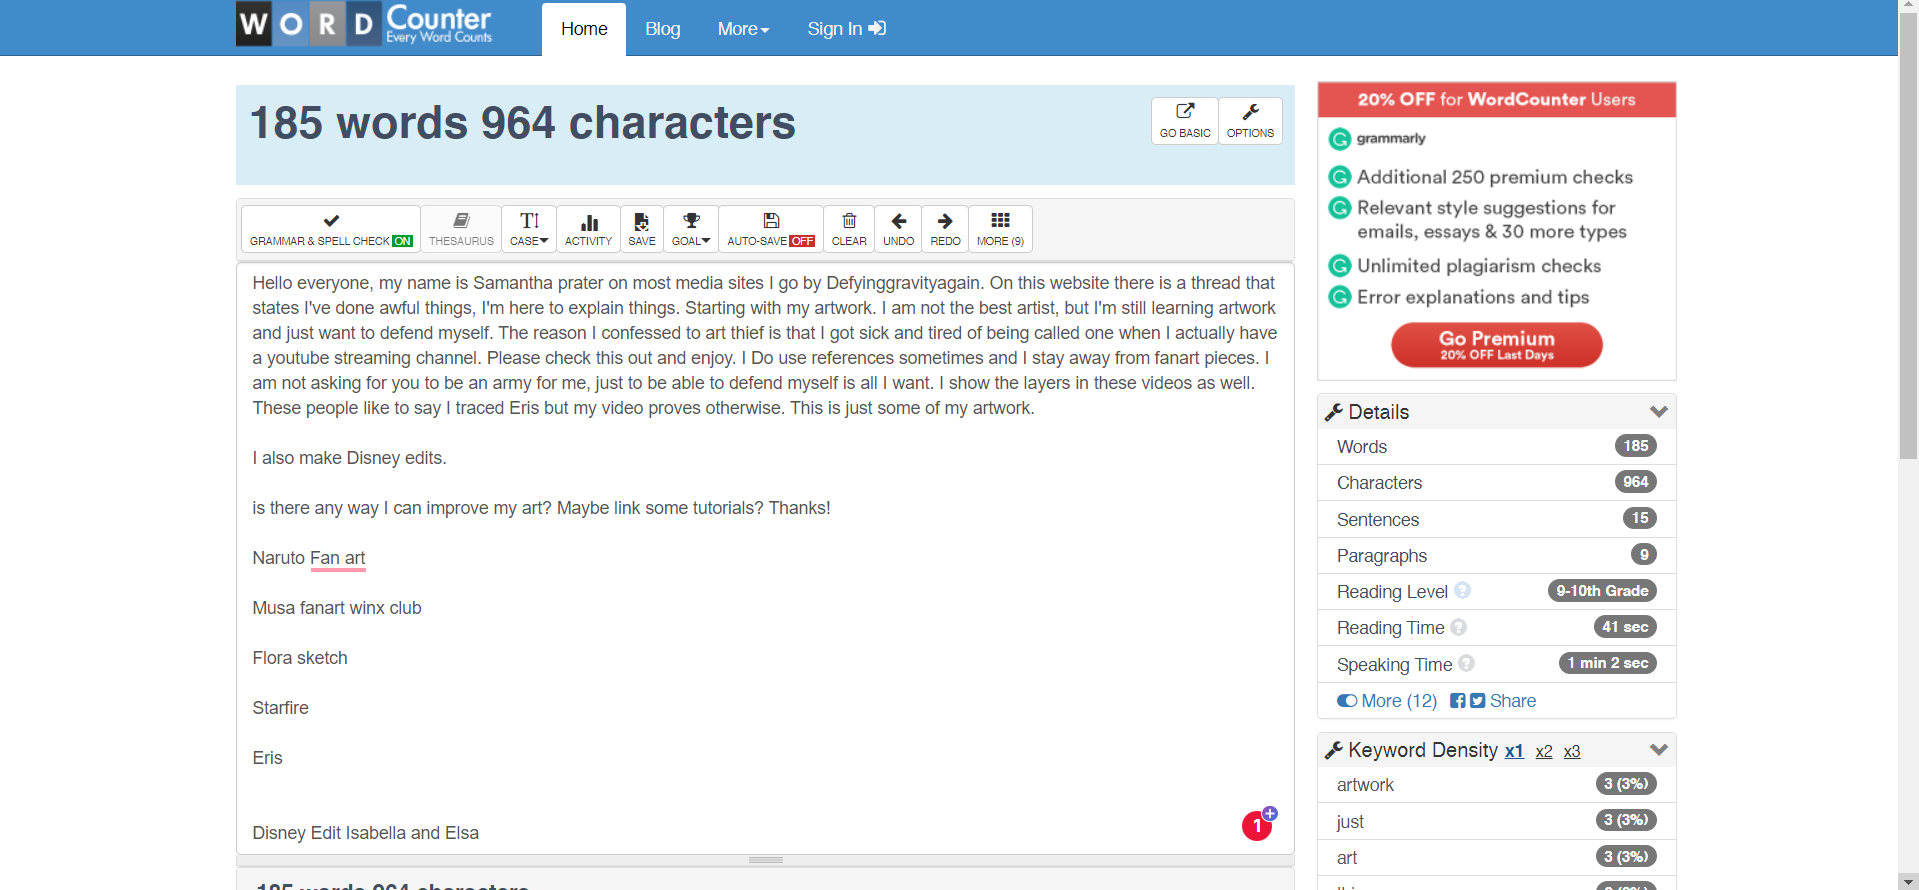Click the underlined "Fan art" text

click(x=338, y=558)
